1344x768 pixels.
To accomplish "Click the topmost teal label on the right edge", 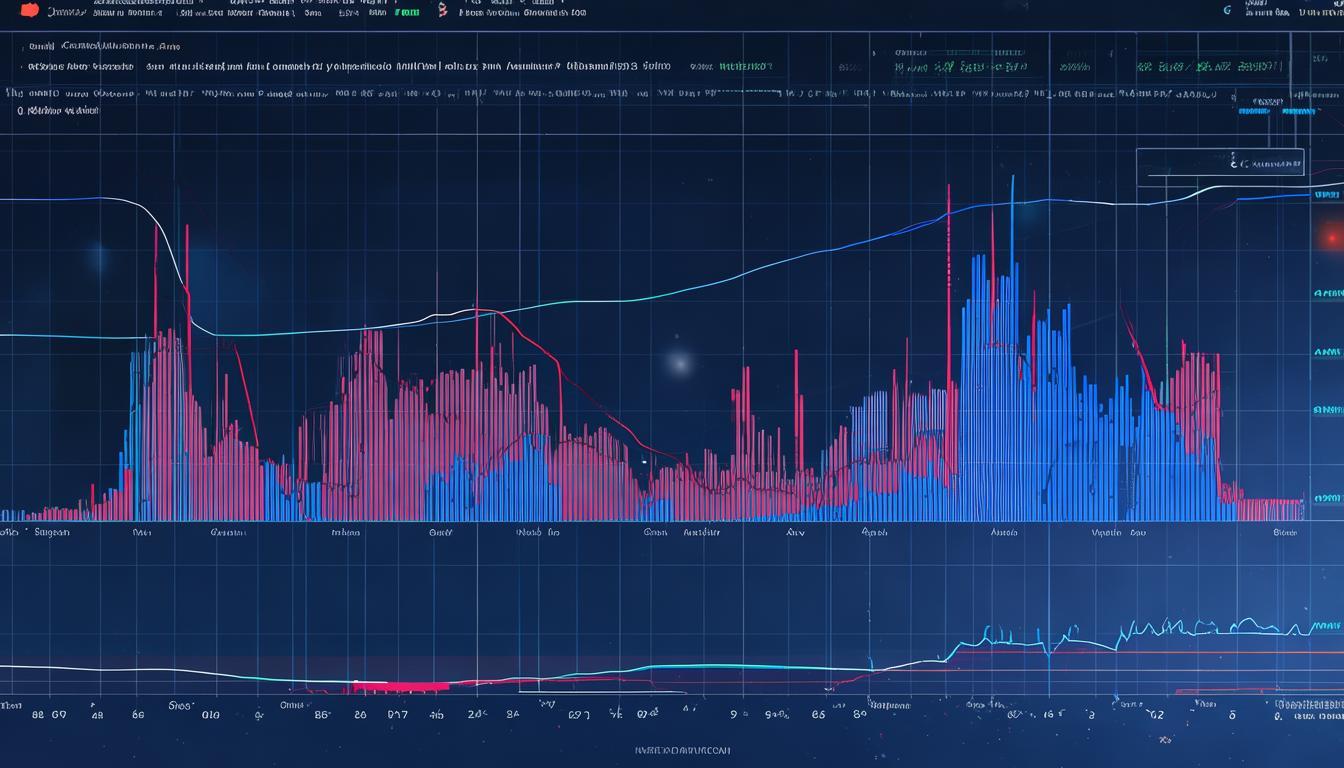I will [x=1327, y=294].
